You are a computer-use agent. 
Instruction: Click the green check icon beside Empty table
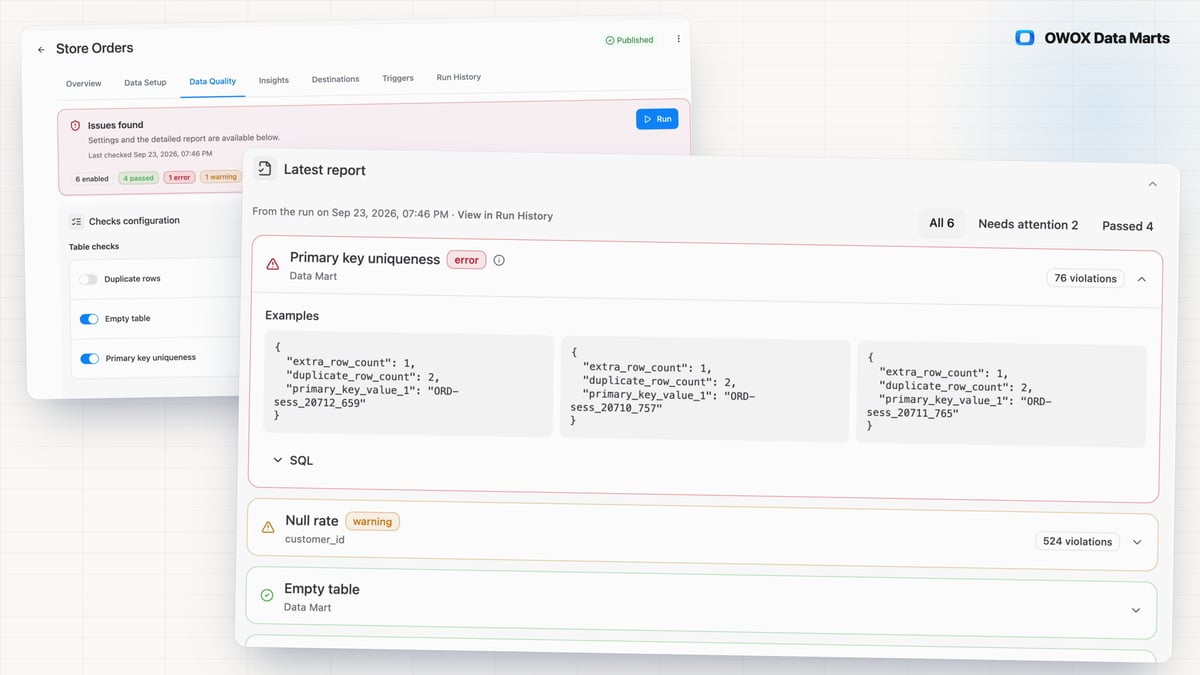[x=267, y=595]
